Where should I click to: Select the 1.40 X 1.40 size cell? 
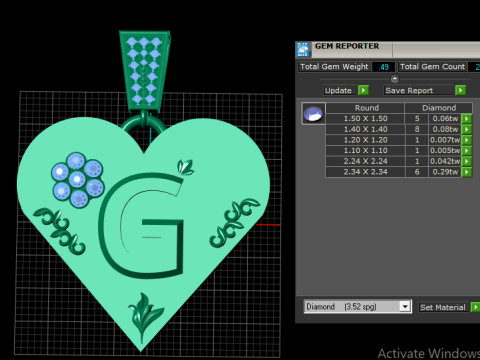pyautogui.click(x=365, y=129)
